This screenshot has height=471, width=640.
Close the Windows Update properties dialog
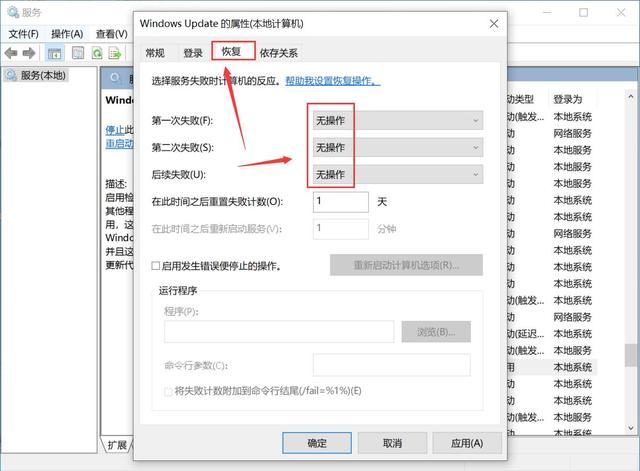[494, 24]
